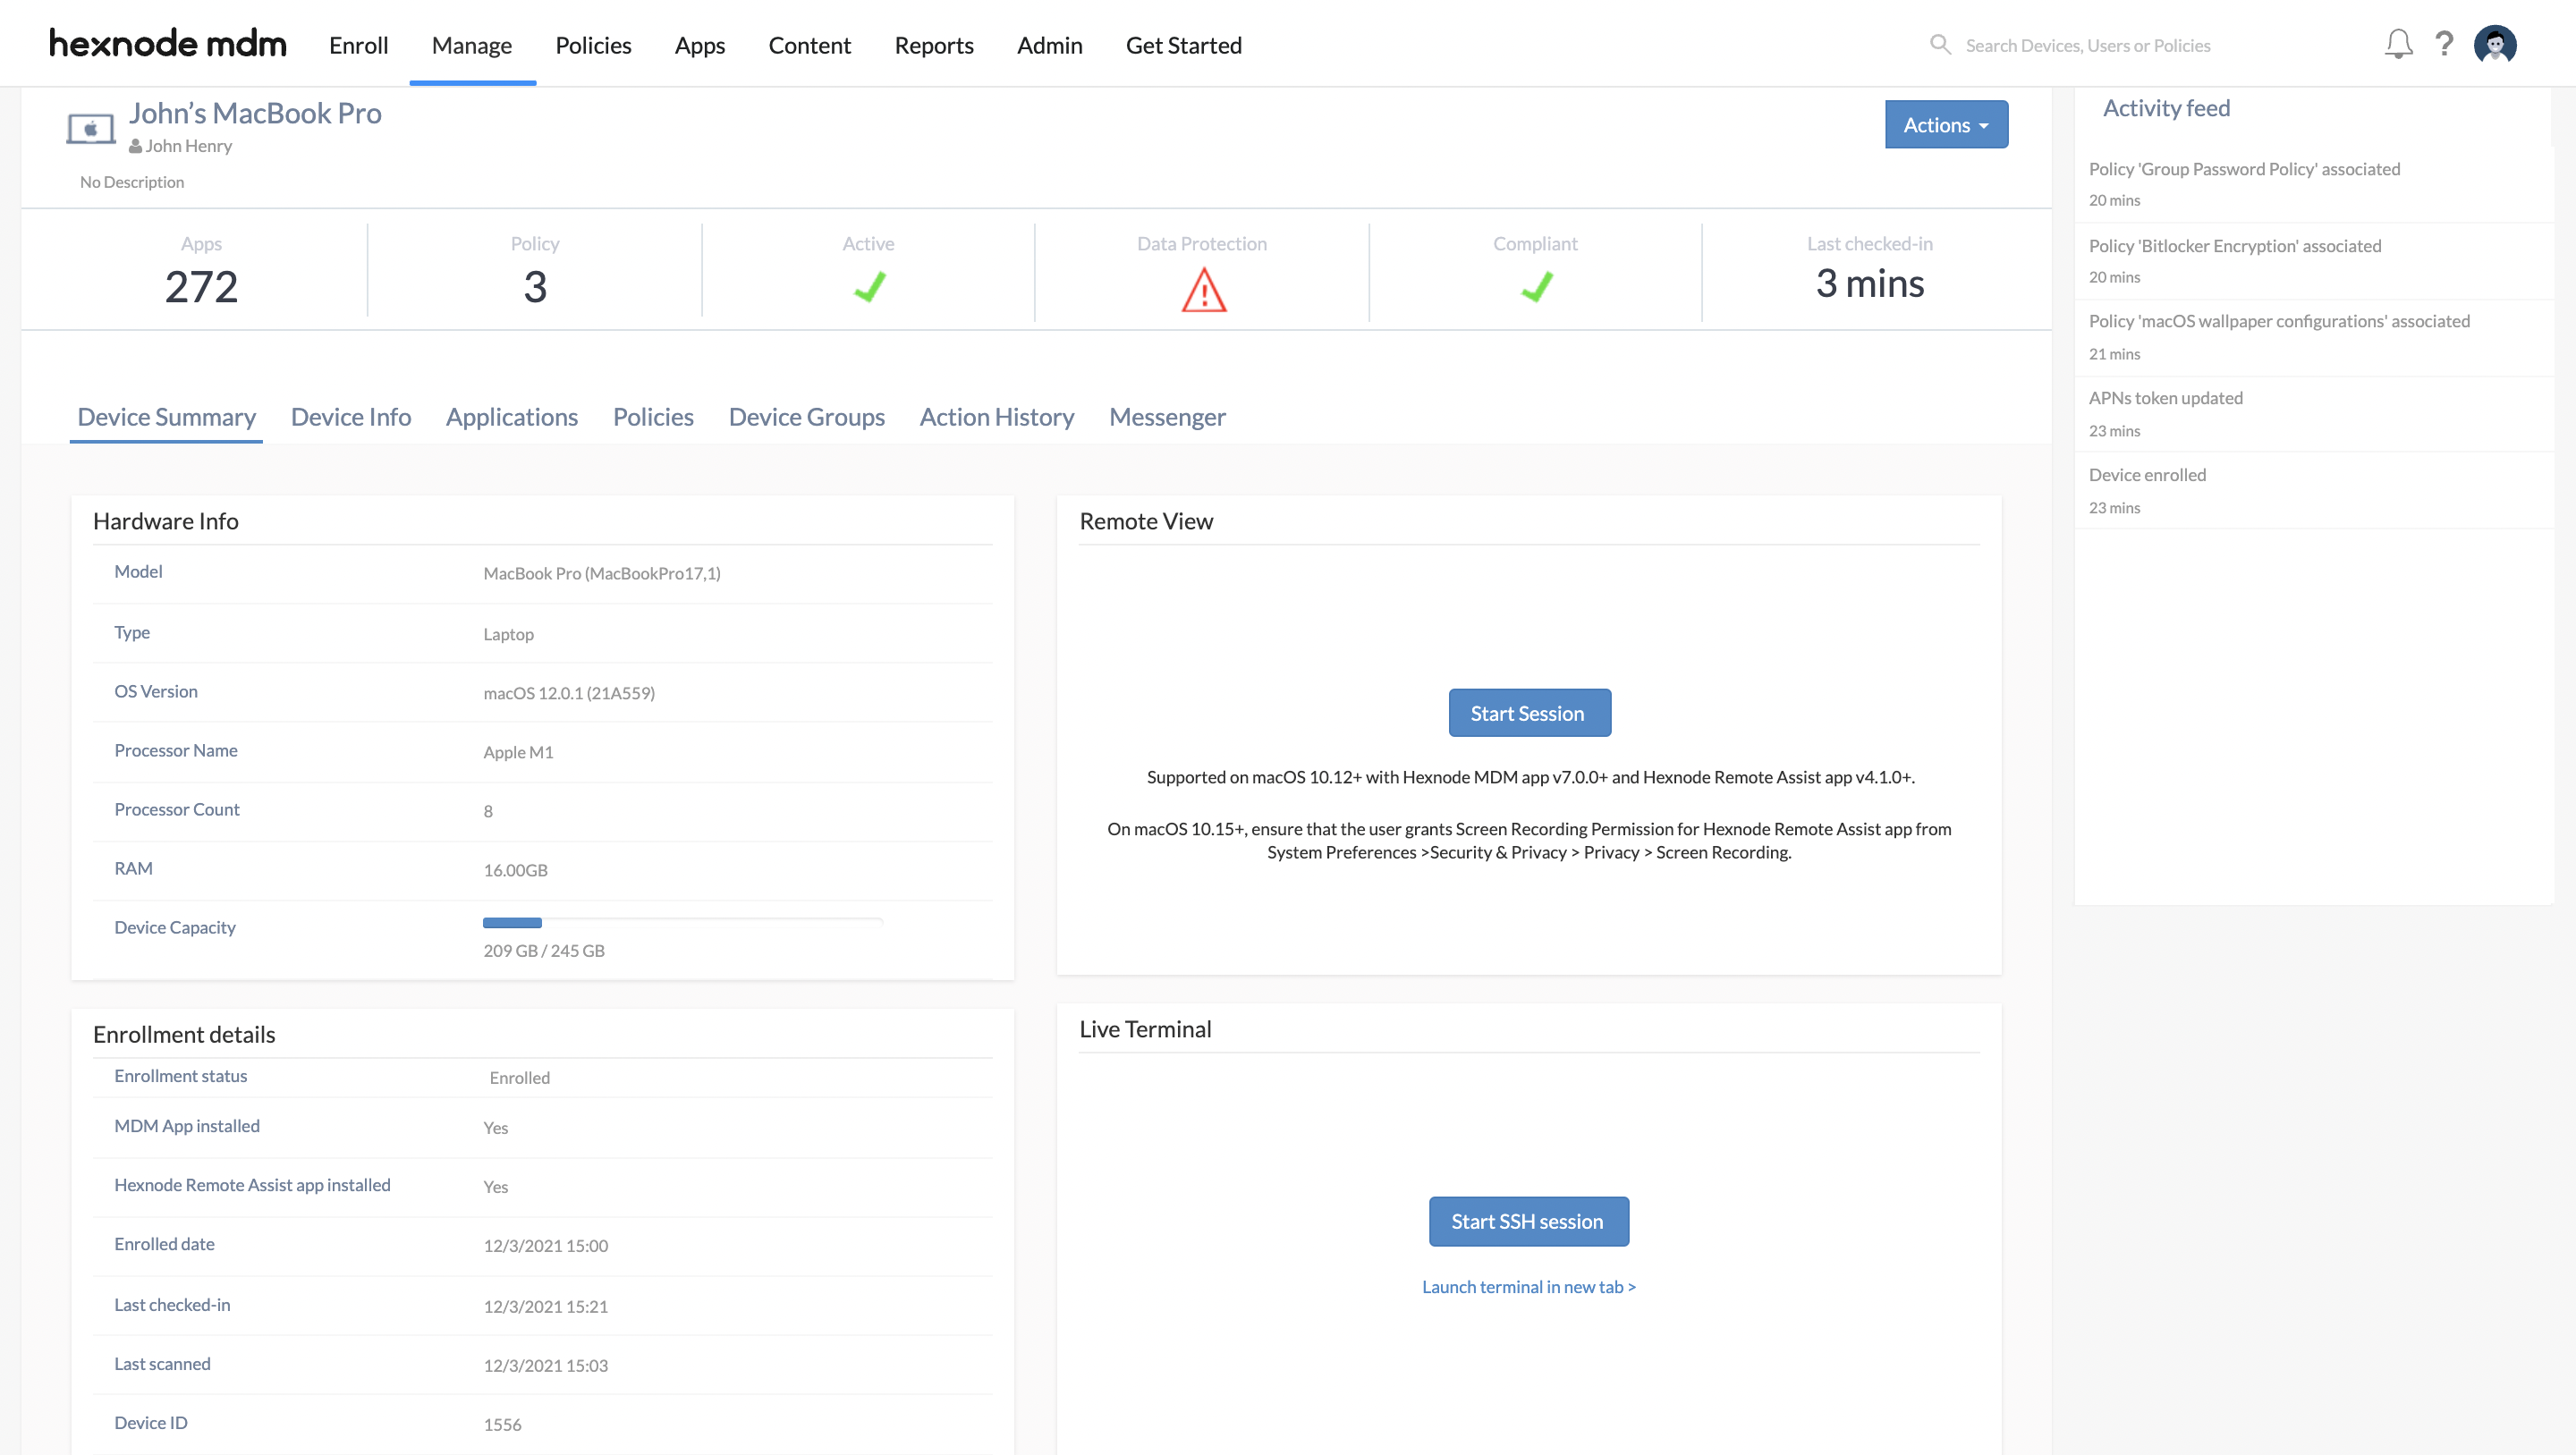Click the John Henry user name
Screen dimensions: 2576x1455
(x=188, y=146)
